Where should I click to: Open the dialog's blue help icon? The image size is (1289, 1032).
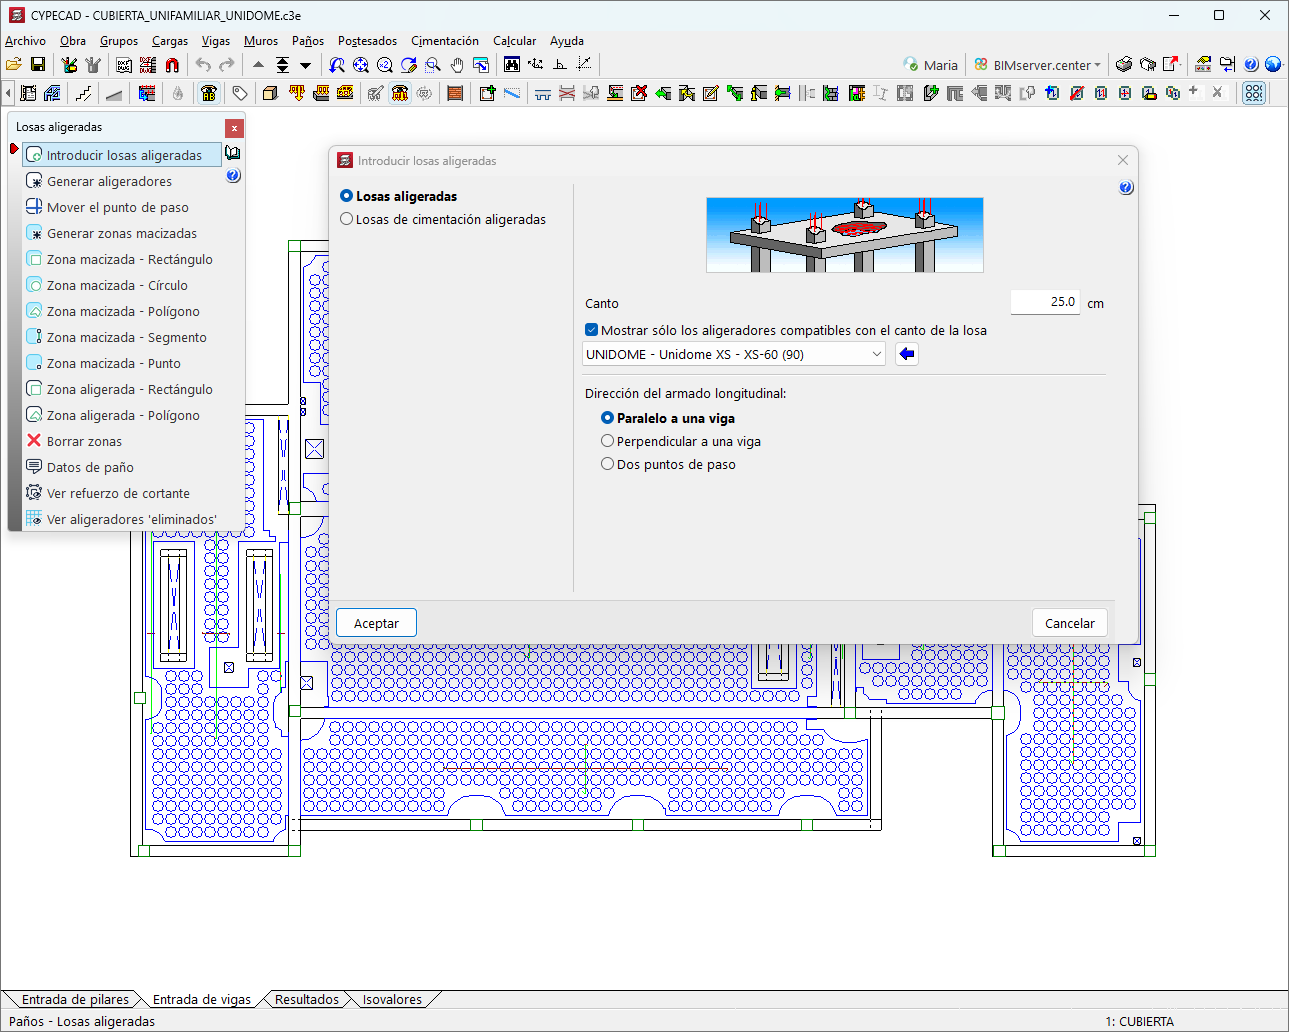coord(1126,188)
